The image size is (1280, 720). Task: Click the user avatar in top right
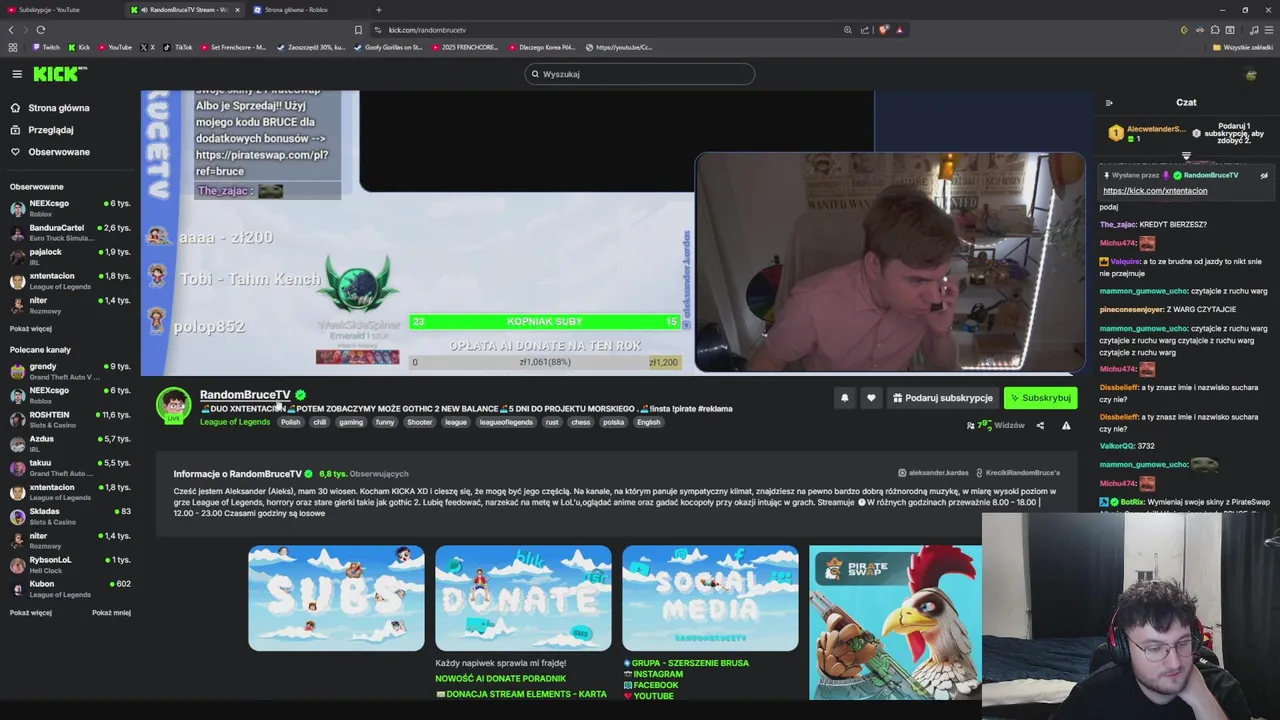pyautogui.click(x=1250, y=74)
